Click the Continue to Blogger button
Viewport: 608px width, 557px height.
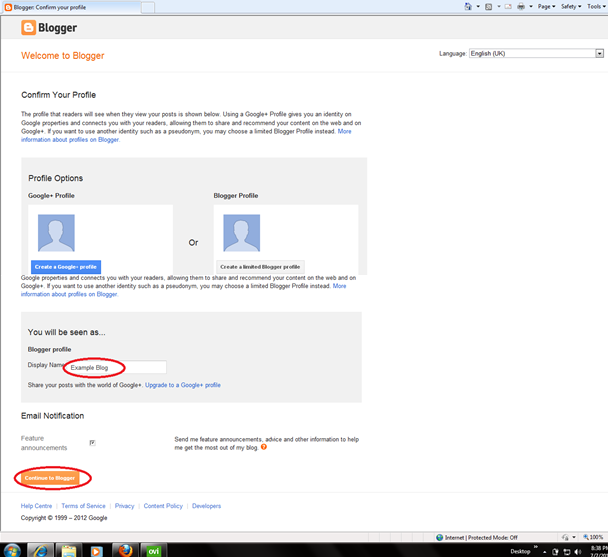50,478
